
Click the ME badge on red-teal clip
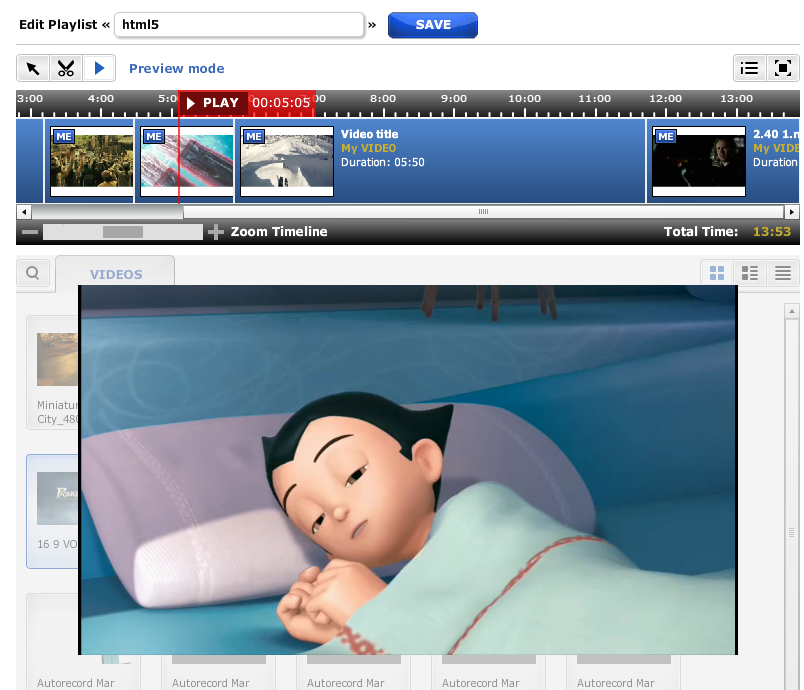click(154, 137)
